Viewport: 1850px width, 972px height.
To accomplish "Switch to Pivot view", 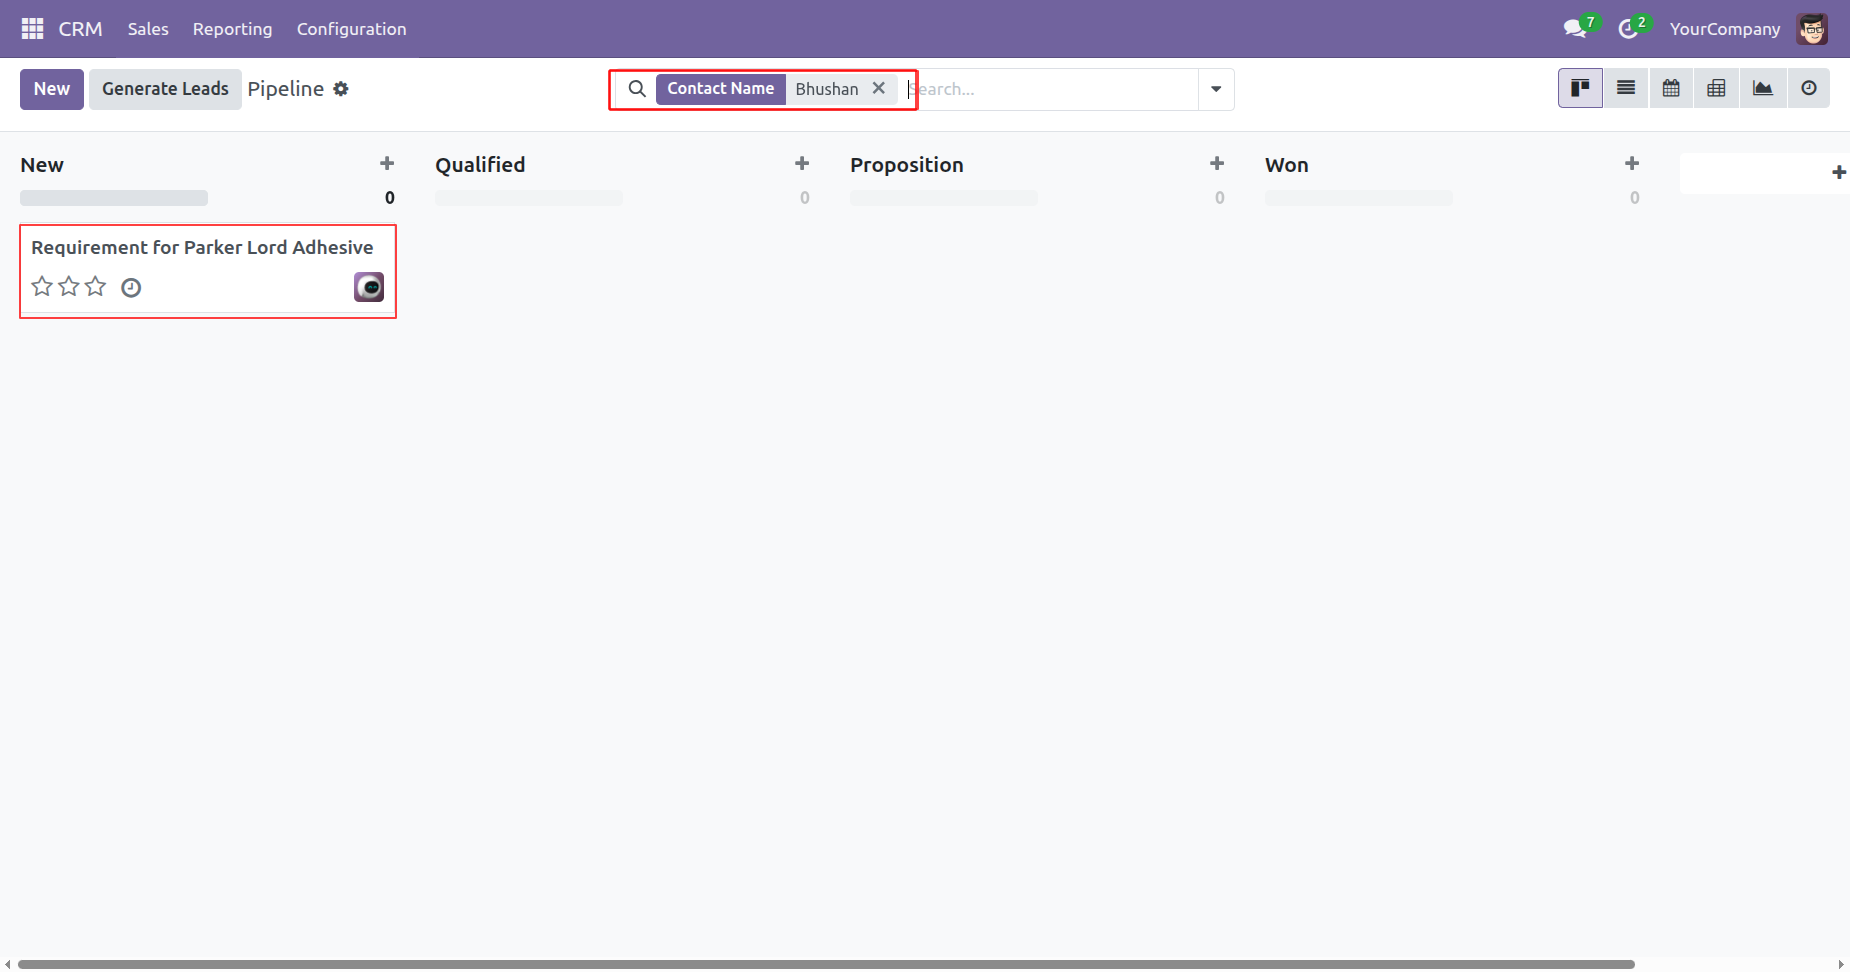I will [x=1717, y=88].
